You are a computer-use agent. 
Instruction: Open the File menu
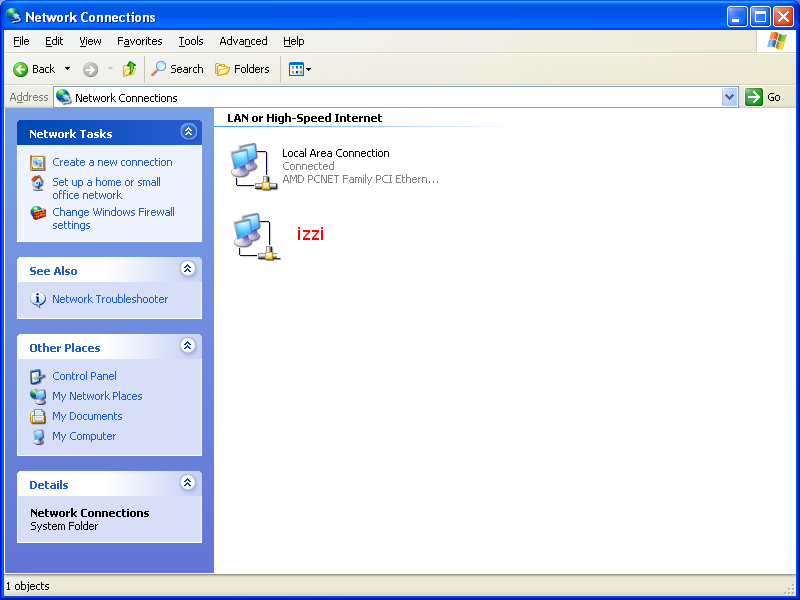[x=21, y=41]
